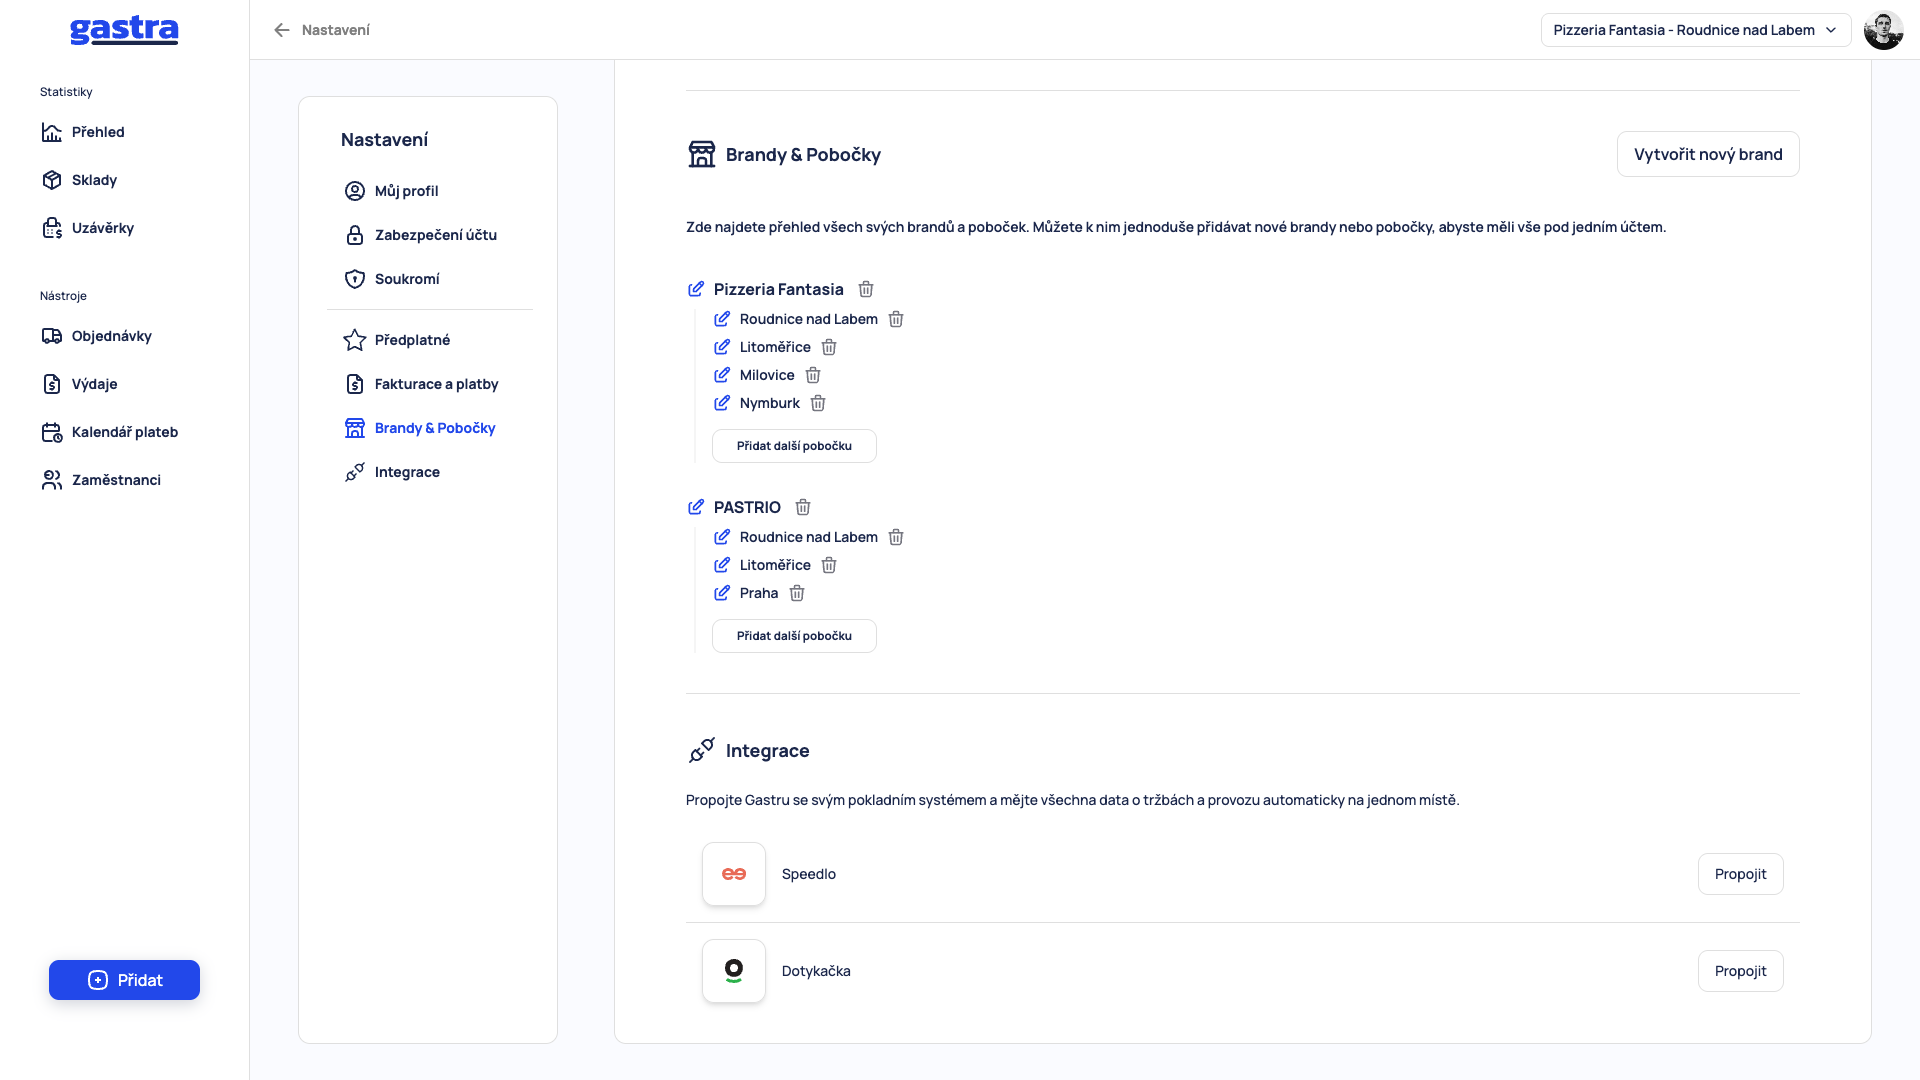Open the user avatar menu
1920x1080 pixels.
tap(1884, 30)
